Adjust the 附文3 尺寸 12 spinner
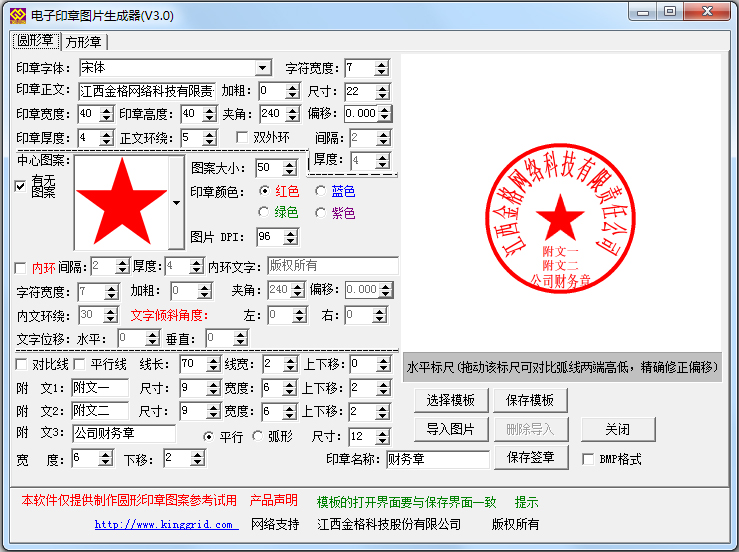Viewport: 739px width, 552px height. (382, 437)
